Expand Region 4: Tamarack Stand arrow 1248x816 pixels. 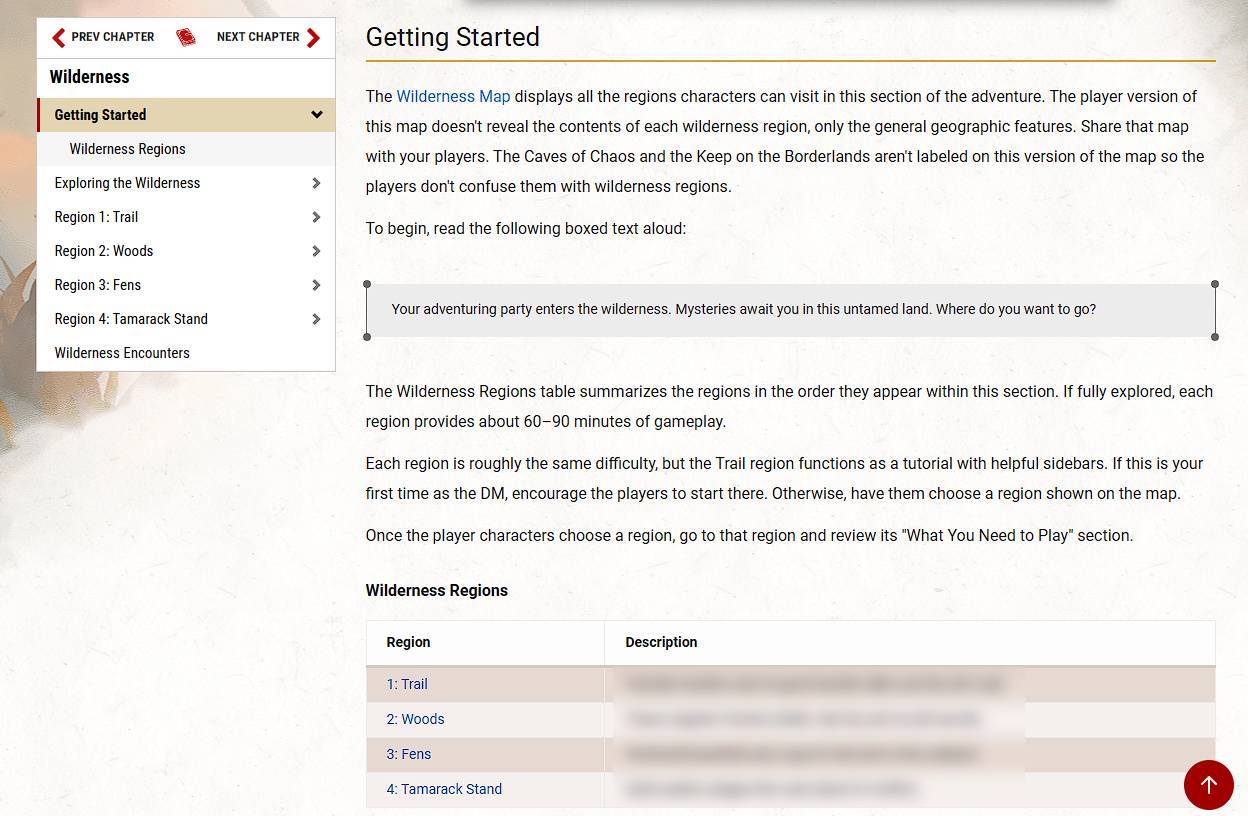(316, 319)
